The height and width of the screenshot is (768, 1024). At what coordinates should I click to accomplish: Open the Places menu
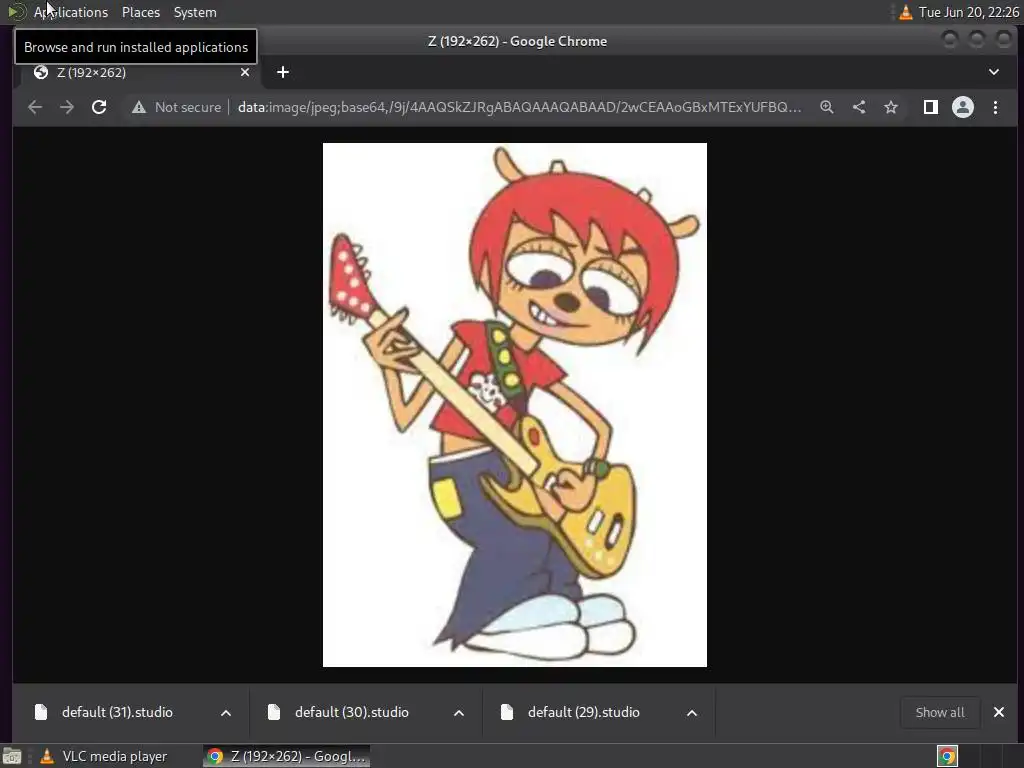coord(141,12)
